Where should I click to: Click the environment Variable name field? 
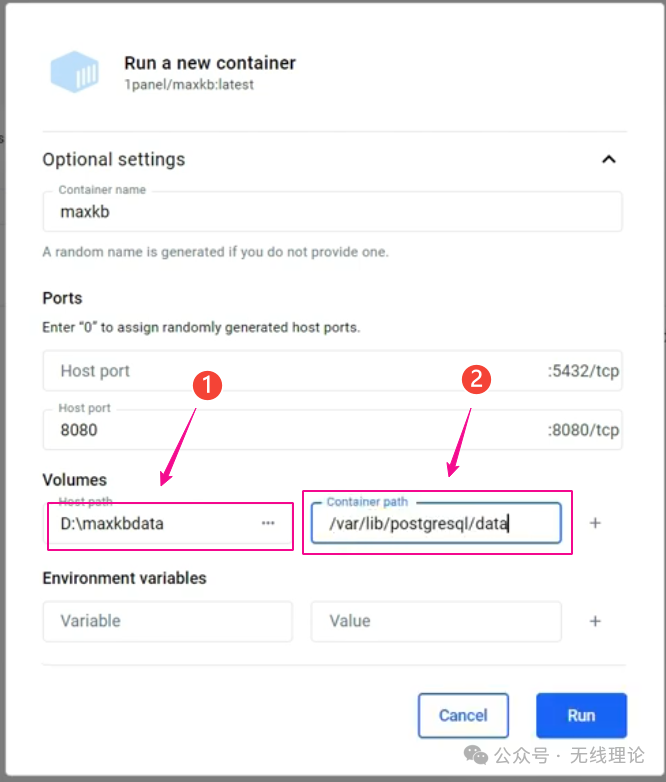(x=167, y=621)
